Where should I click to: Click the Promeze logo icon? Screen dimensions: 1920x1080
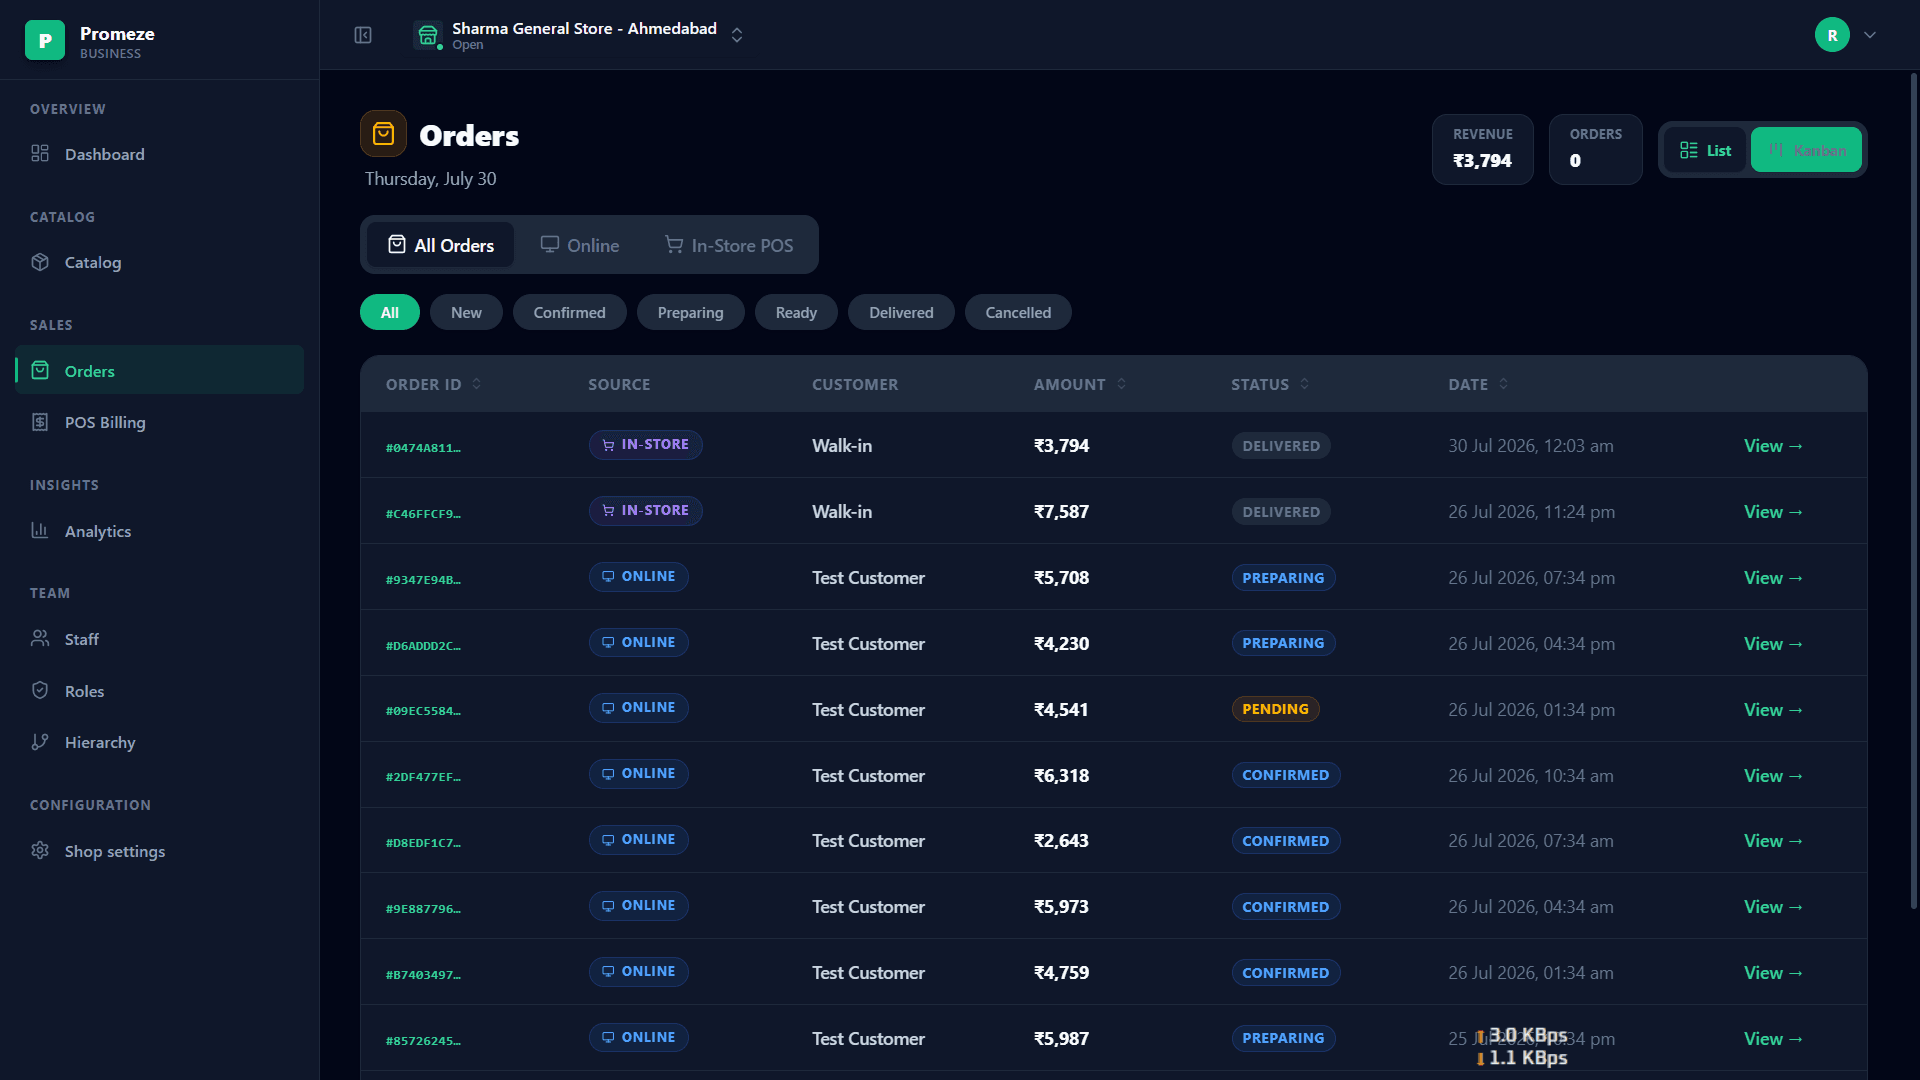[x=45, y=40]
